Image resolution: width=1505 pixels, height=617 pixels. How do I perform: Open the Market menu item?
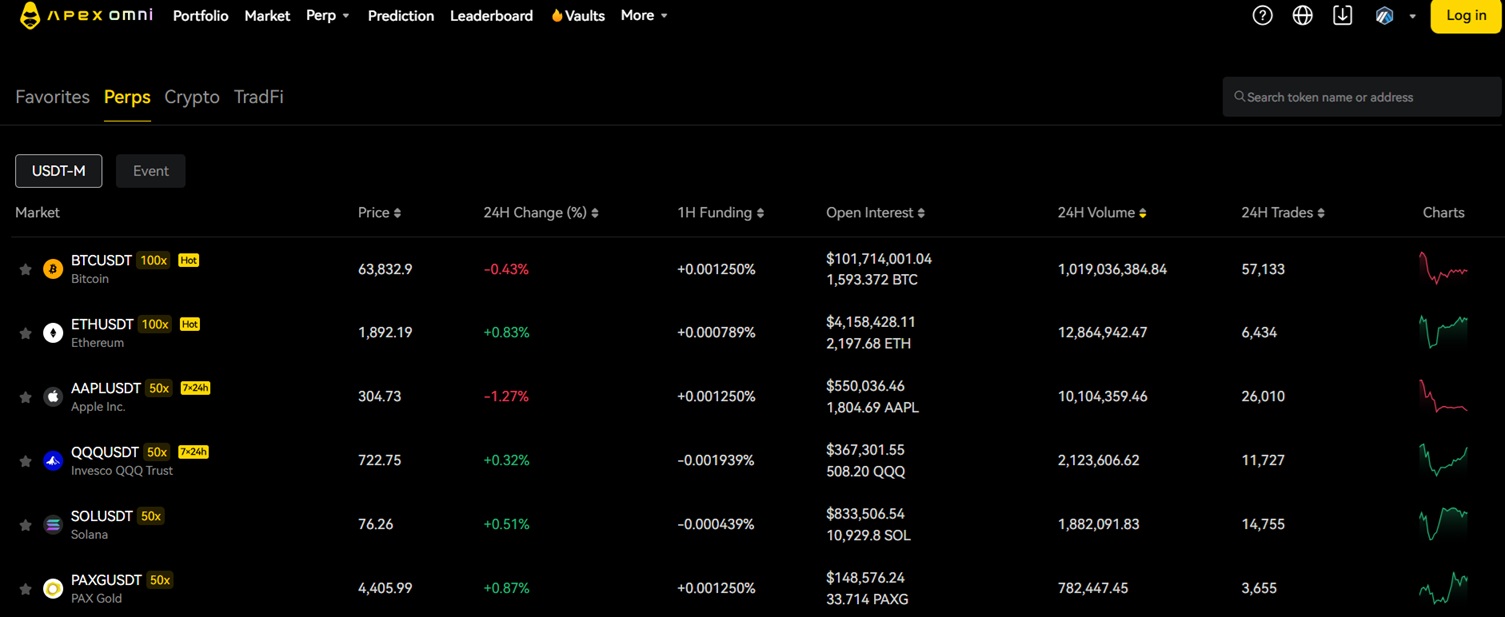(x=267, y=16)
